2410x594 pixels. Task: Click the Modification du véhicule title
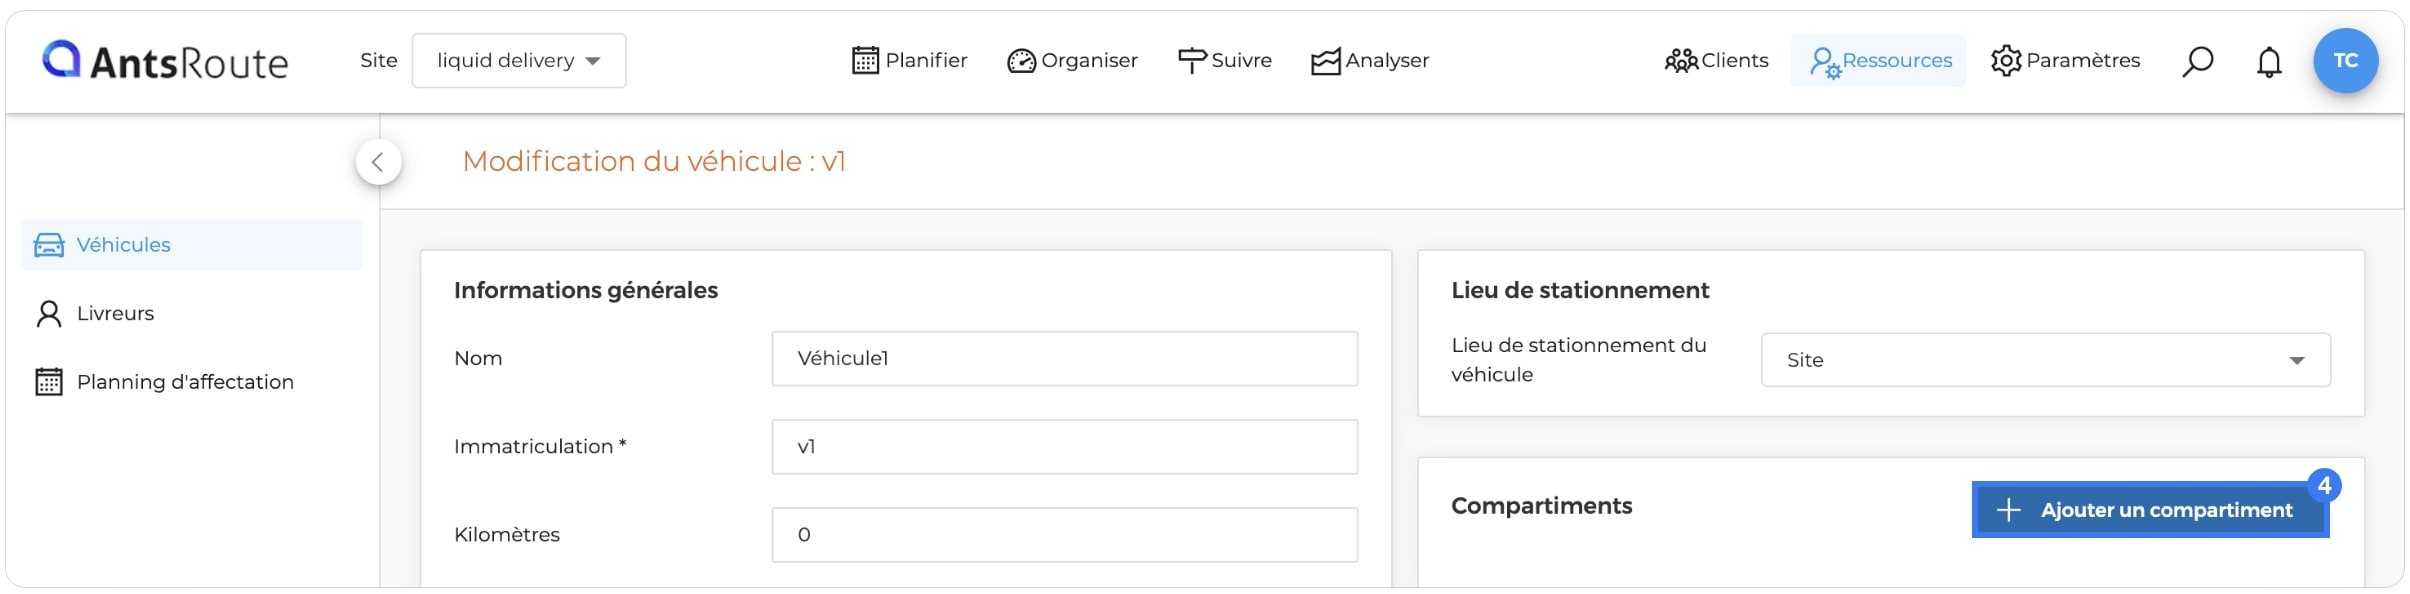[654, 162]
